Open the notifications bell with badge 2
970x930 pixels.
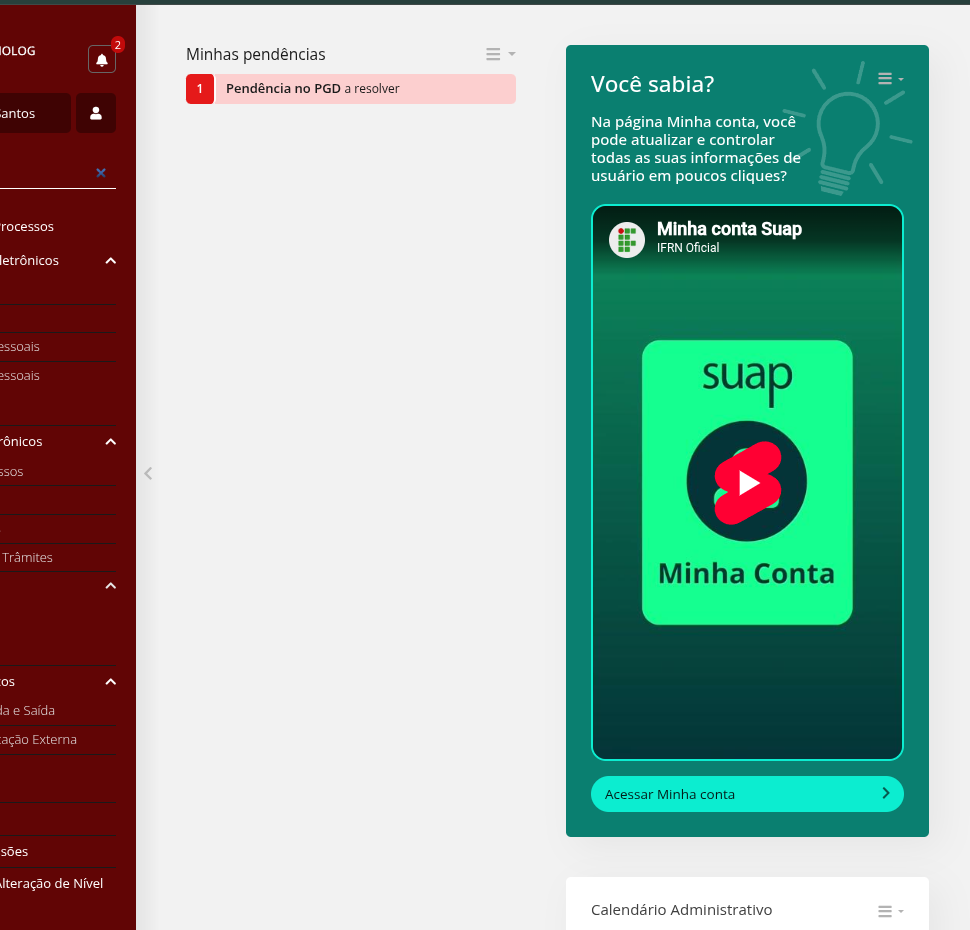coord(102,59)
